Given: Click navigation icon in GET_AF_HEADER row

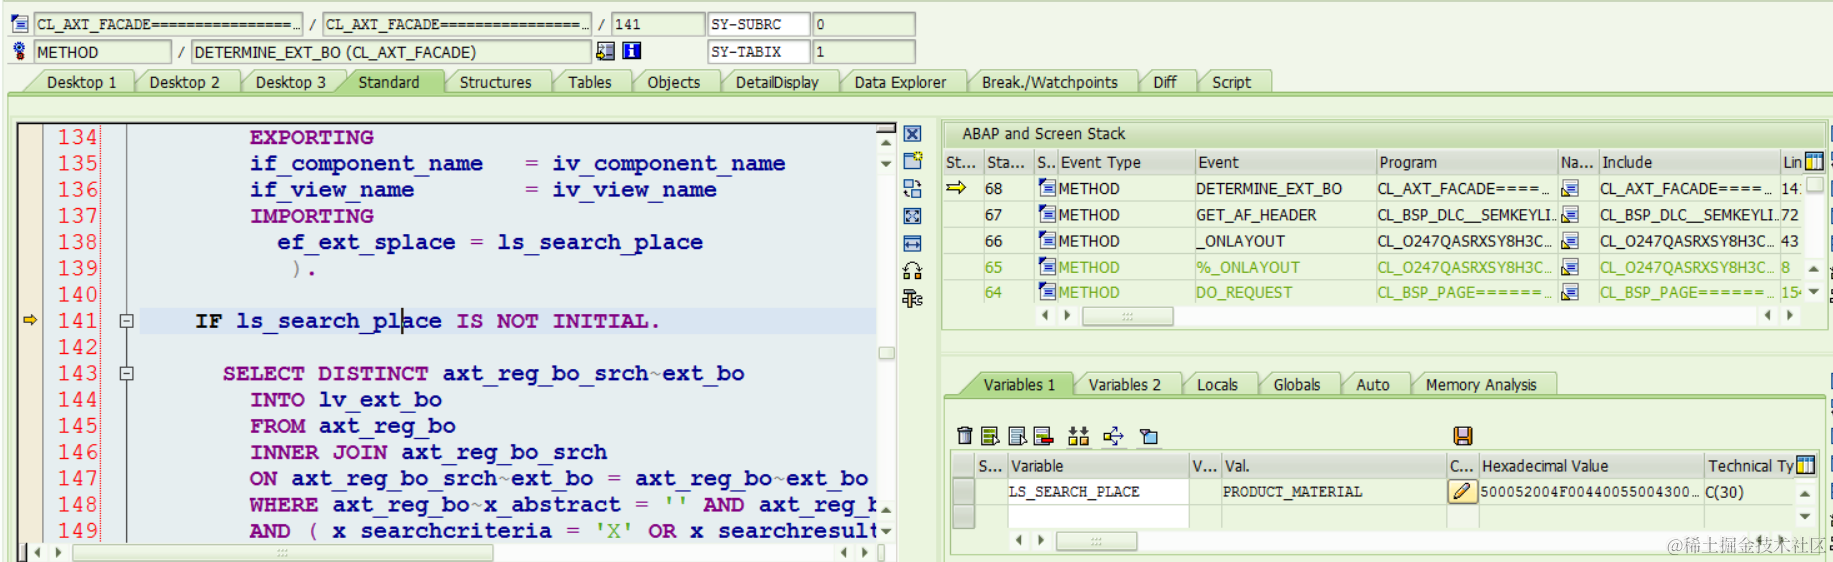Looking at the screenshot, I should (1569, 214).
